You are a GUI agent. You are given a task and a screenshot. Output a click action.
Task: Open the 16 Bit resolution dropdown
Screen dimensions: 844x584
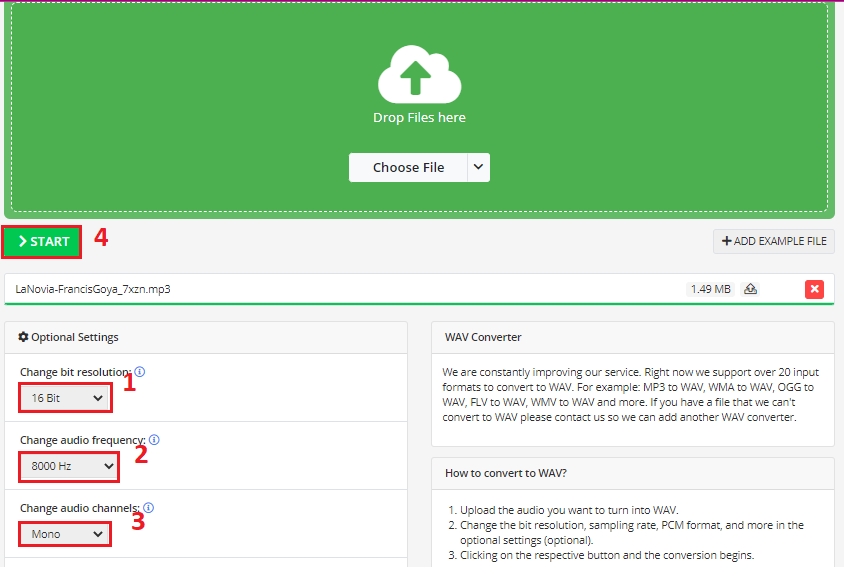[66, 398]
